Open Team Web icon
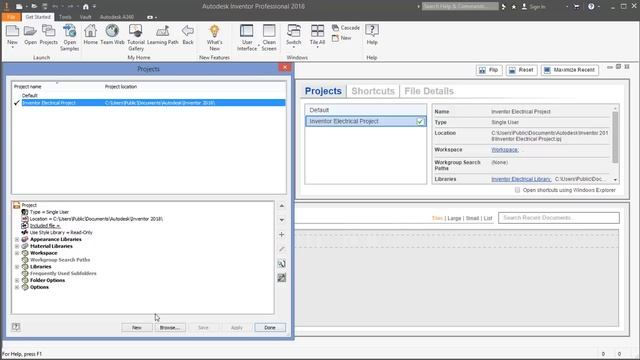 pyautogui.click(x=112, y=31)
